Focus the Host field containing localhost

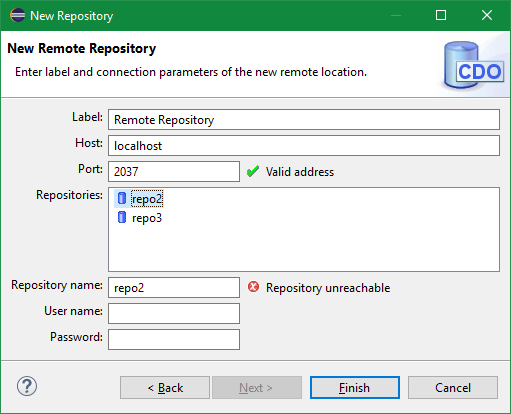(304, 145)
